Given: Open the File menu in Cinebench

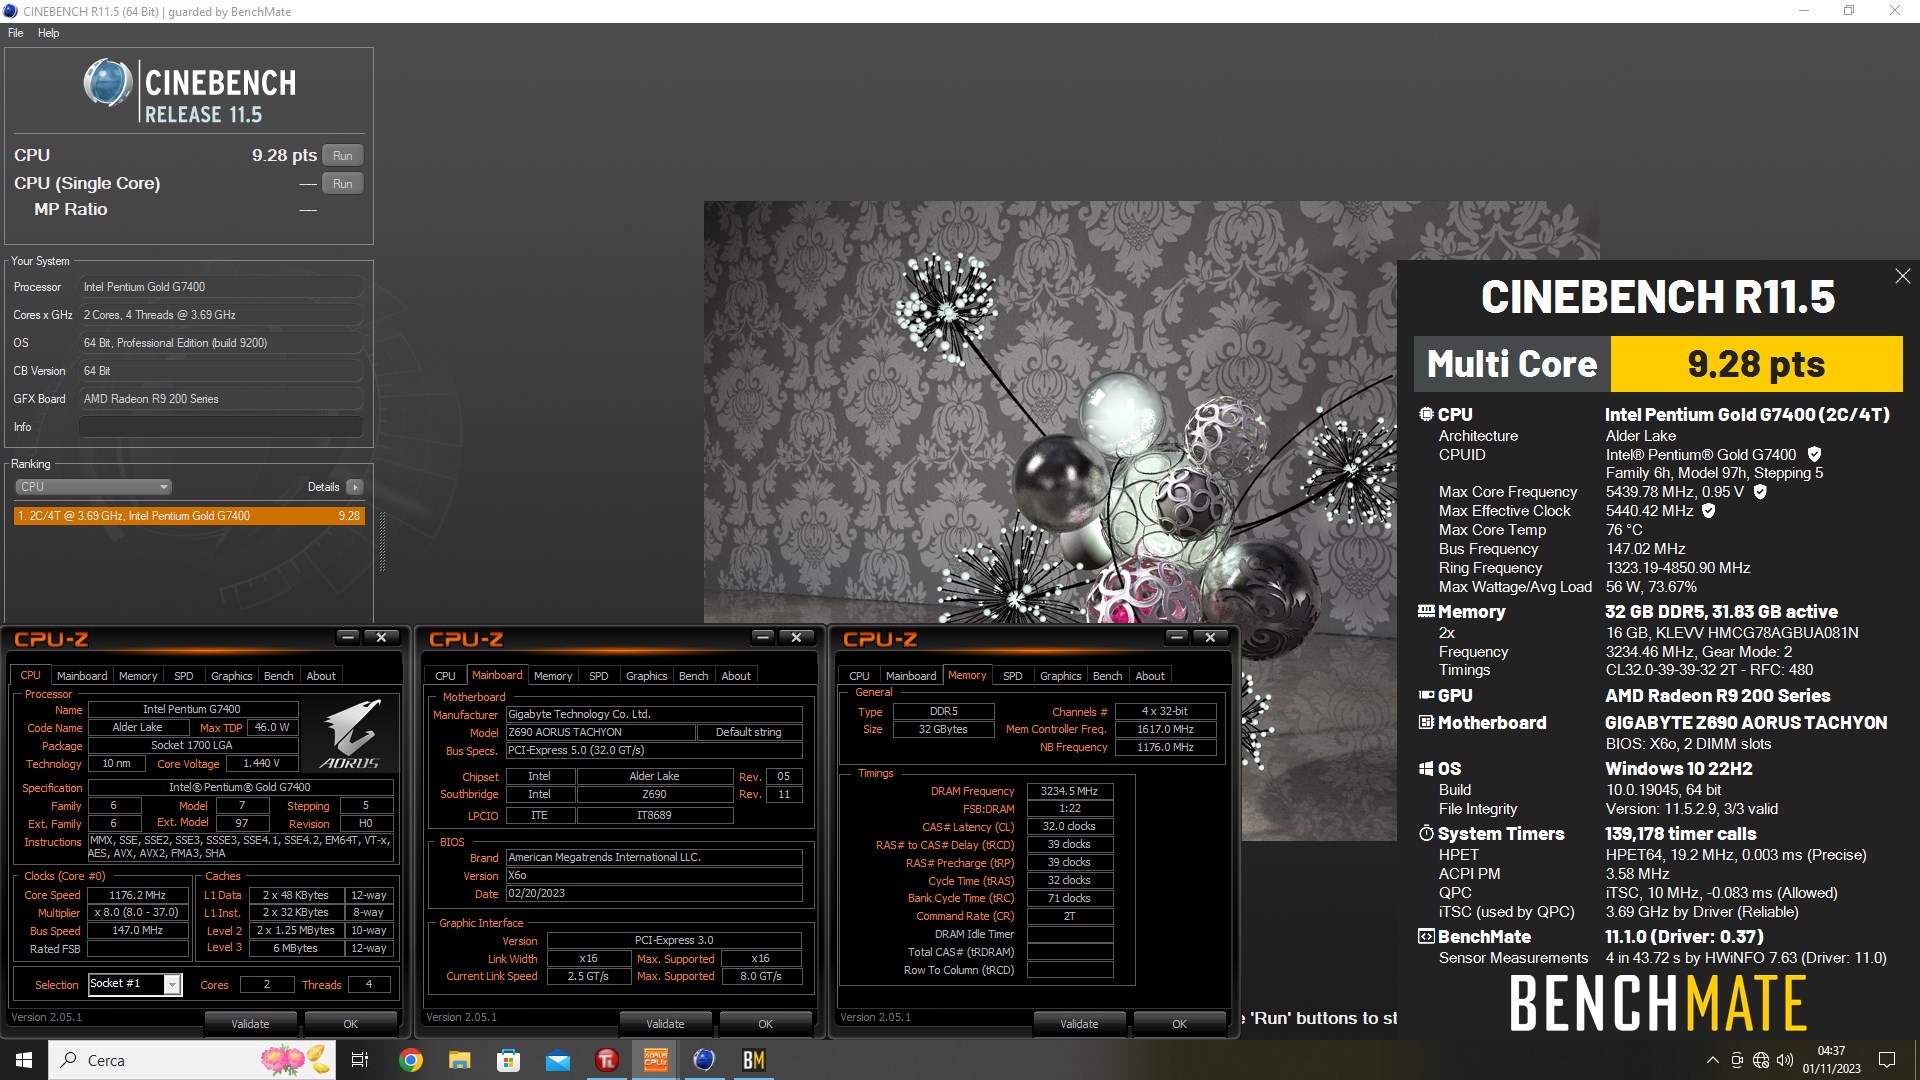Looking at the screenshot, I should [15, 33].
